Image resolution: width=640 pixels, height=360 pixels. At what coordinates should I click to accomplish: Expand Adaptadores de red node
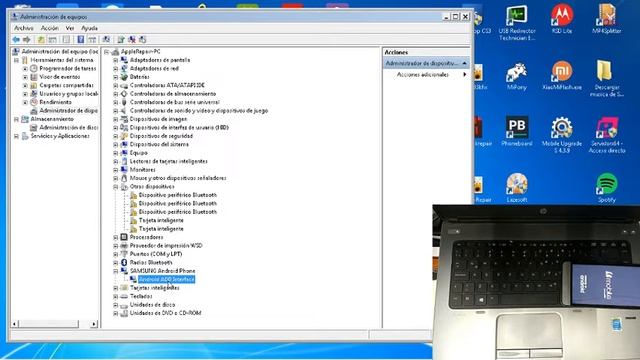pos(116,69)
